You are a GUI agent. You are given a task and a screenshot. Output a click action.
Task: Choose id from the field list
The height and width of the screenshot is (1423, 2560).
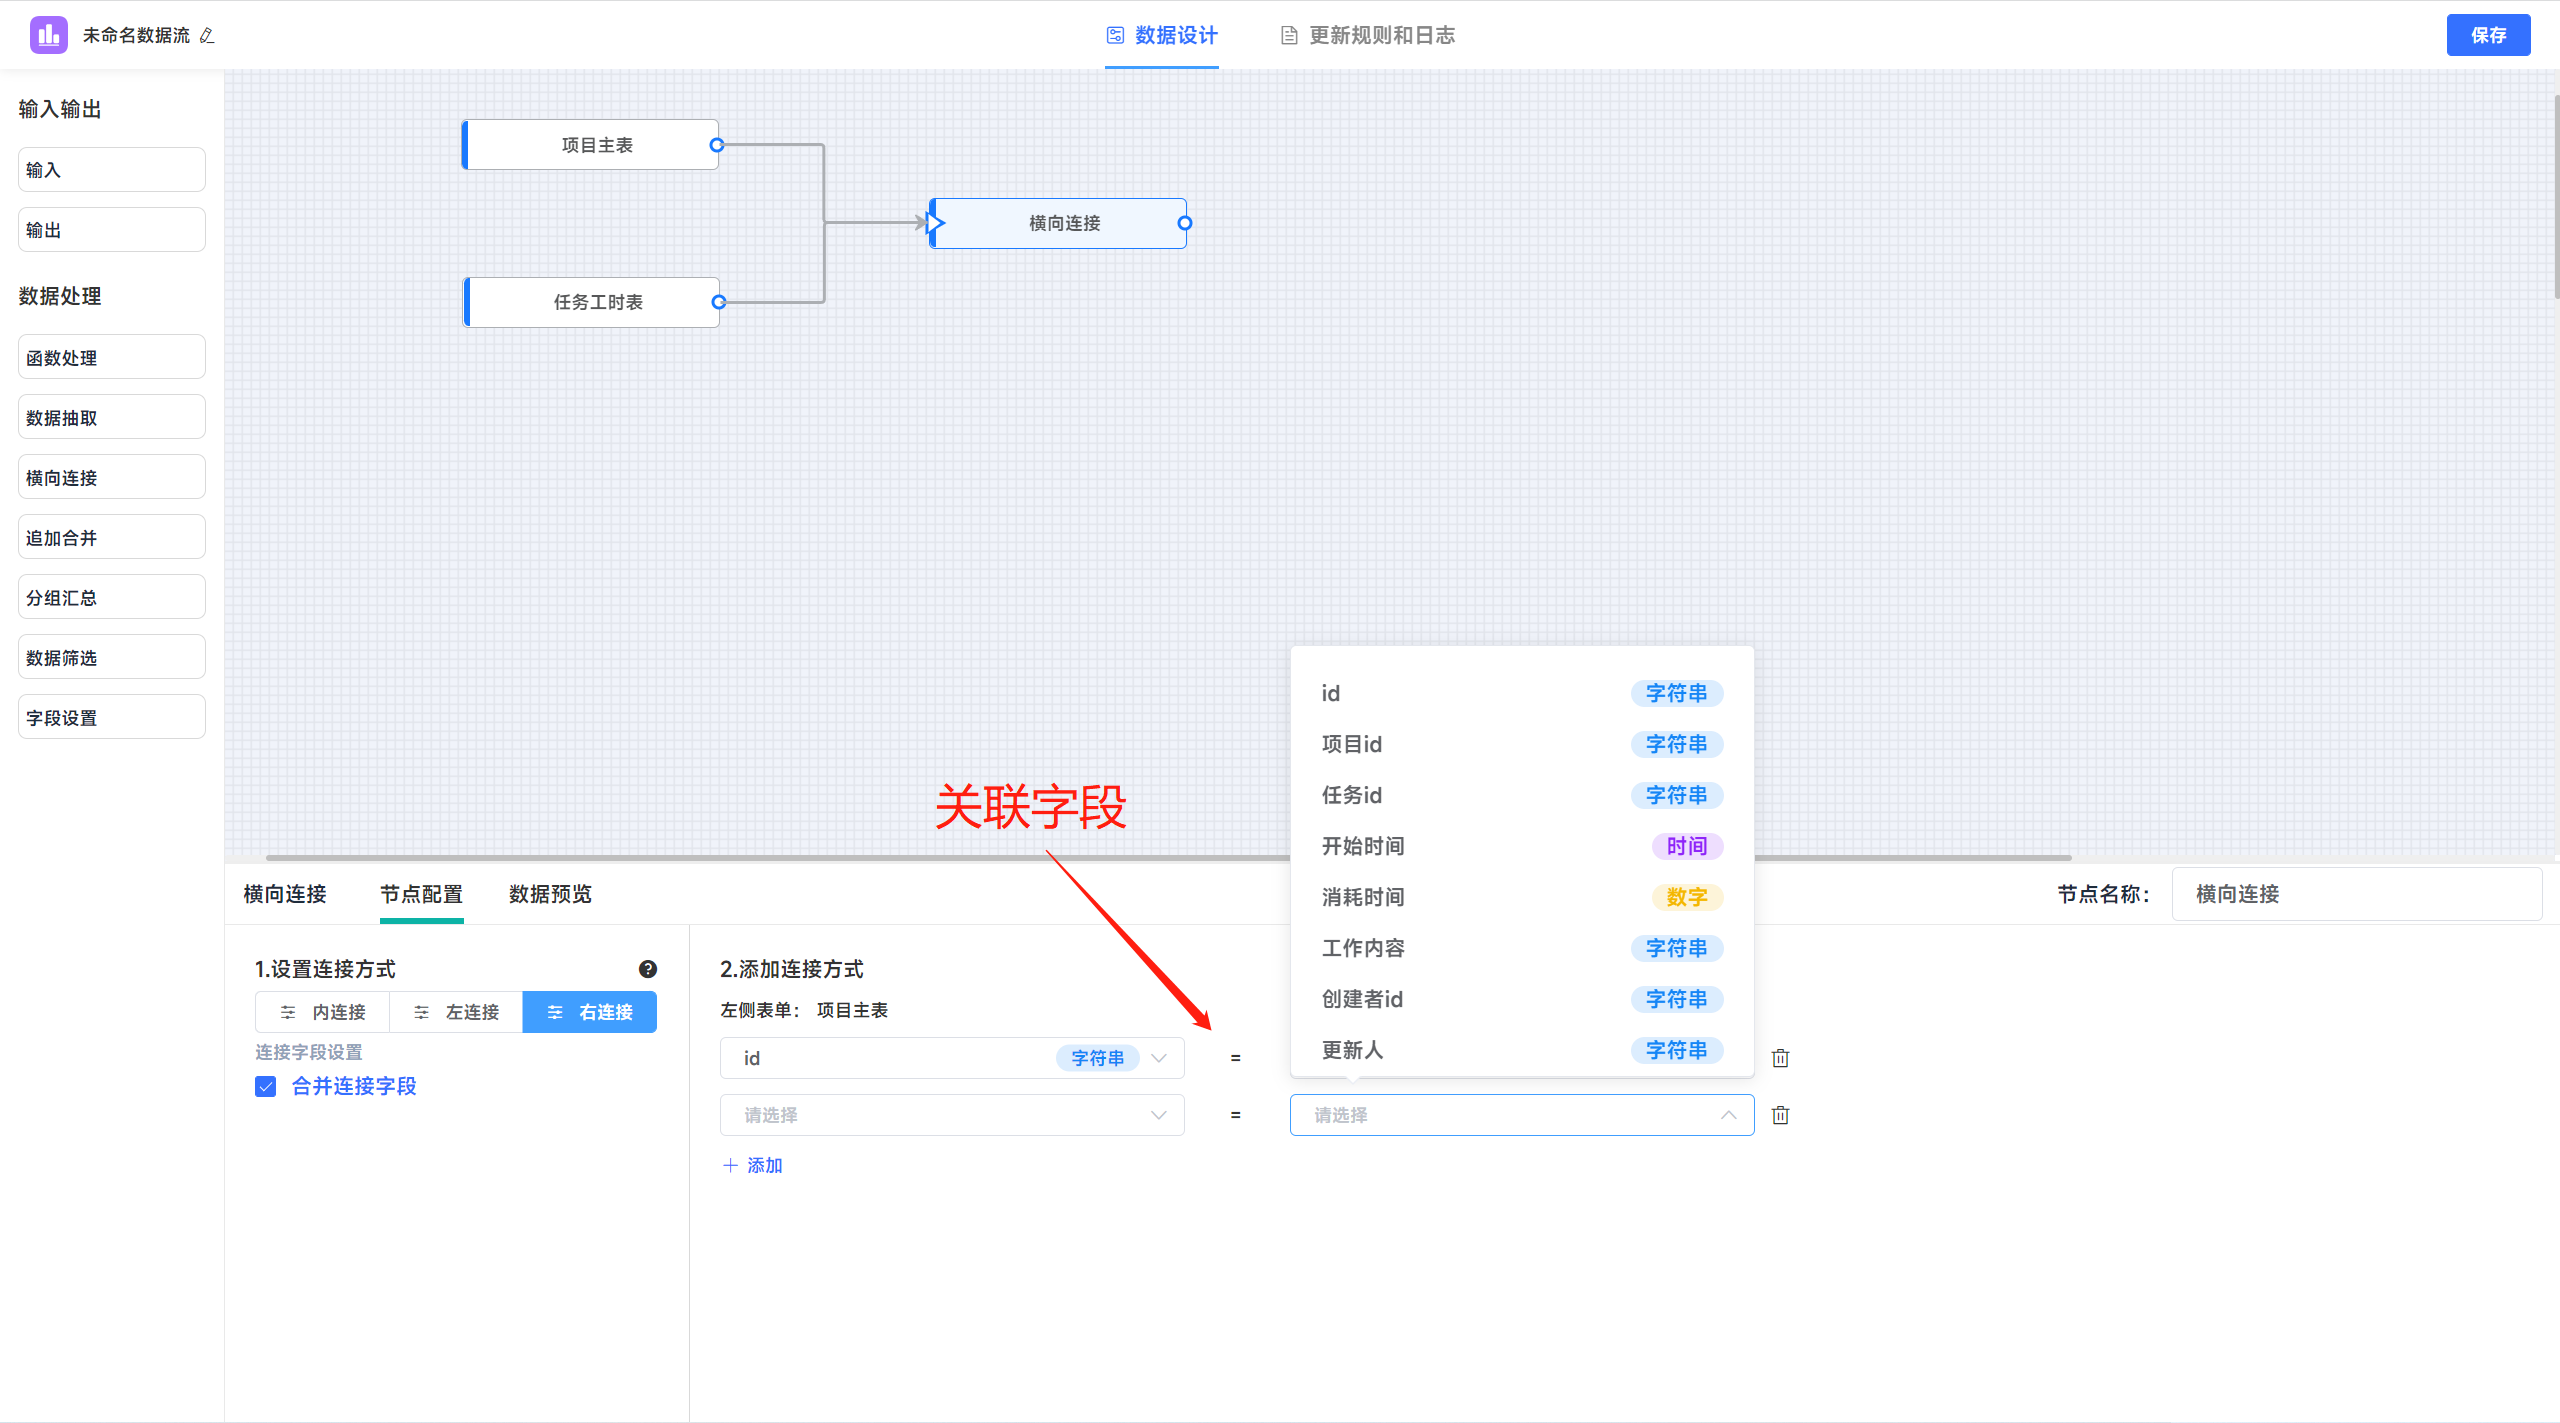pos(1522,693)
